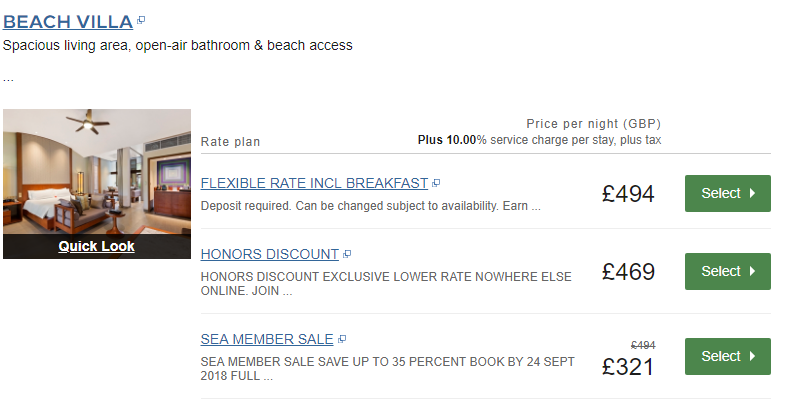This screenshot has height=417, width=801.
Task: Select the £321 Sea Member Sale rate
Action: 727,356
